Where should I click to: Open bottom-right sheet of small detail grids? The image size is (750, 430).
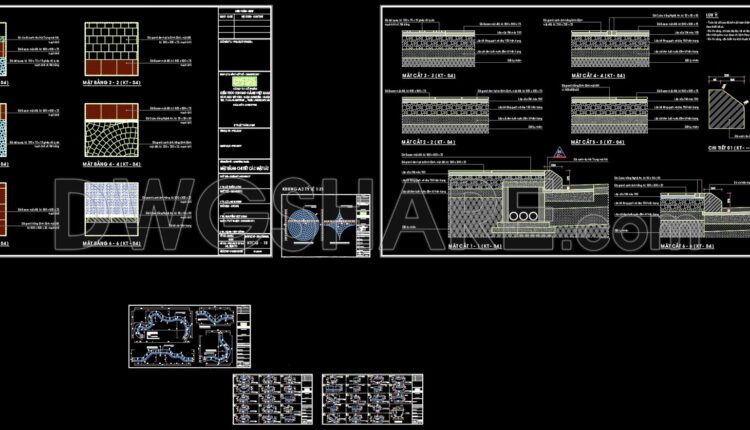click(x=373, y=399)
